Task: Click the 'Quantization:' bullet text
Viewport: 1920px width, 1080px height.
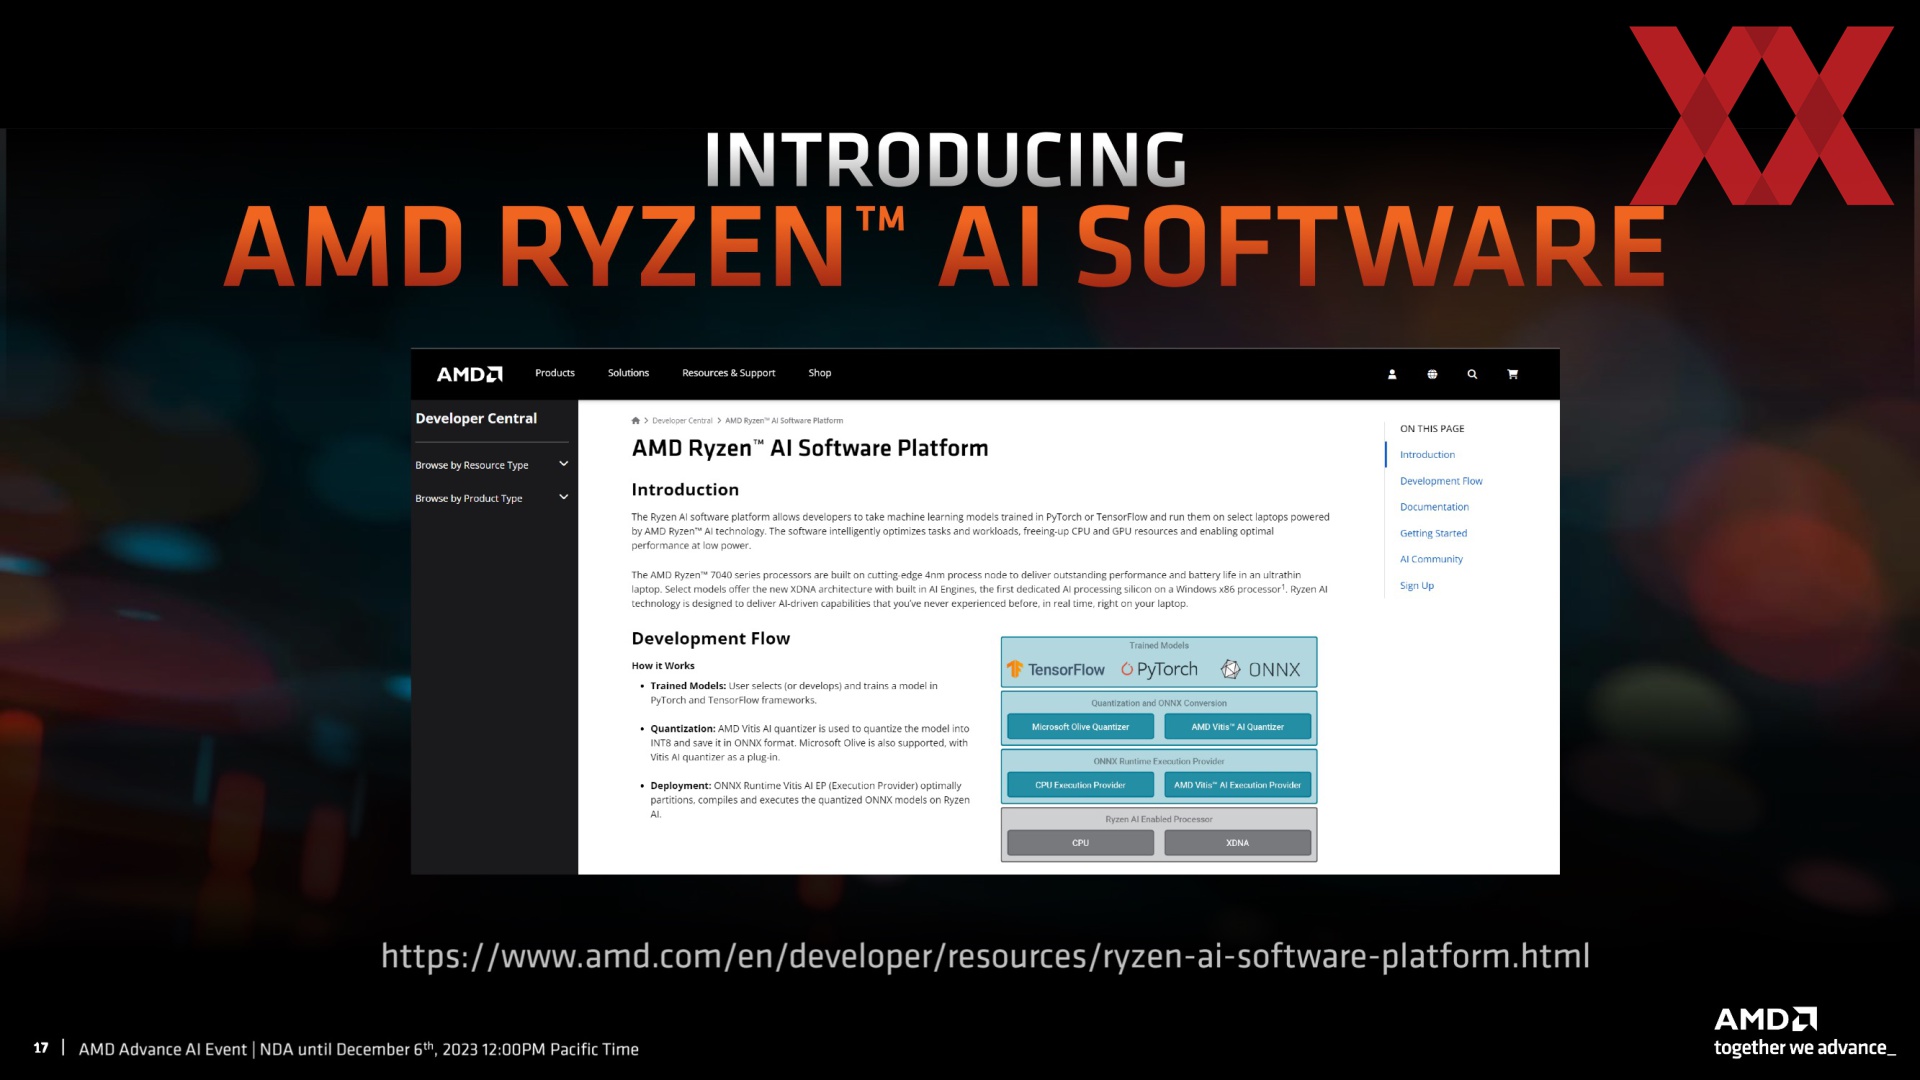Action: click(x=682, y=729)
